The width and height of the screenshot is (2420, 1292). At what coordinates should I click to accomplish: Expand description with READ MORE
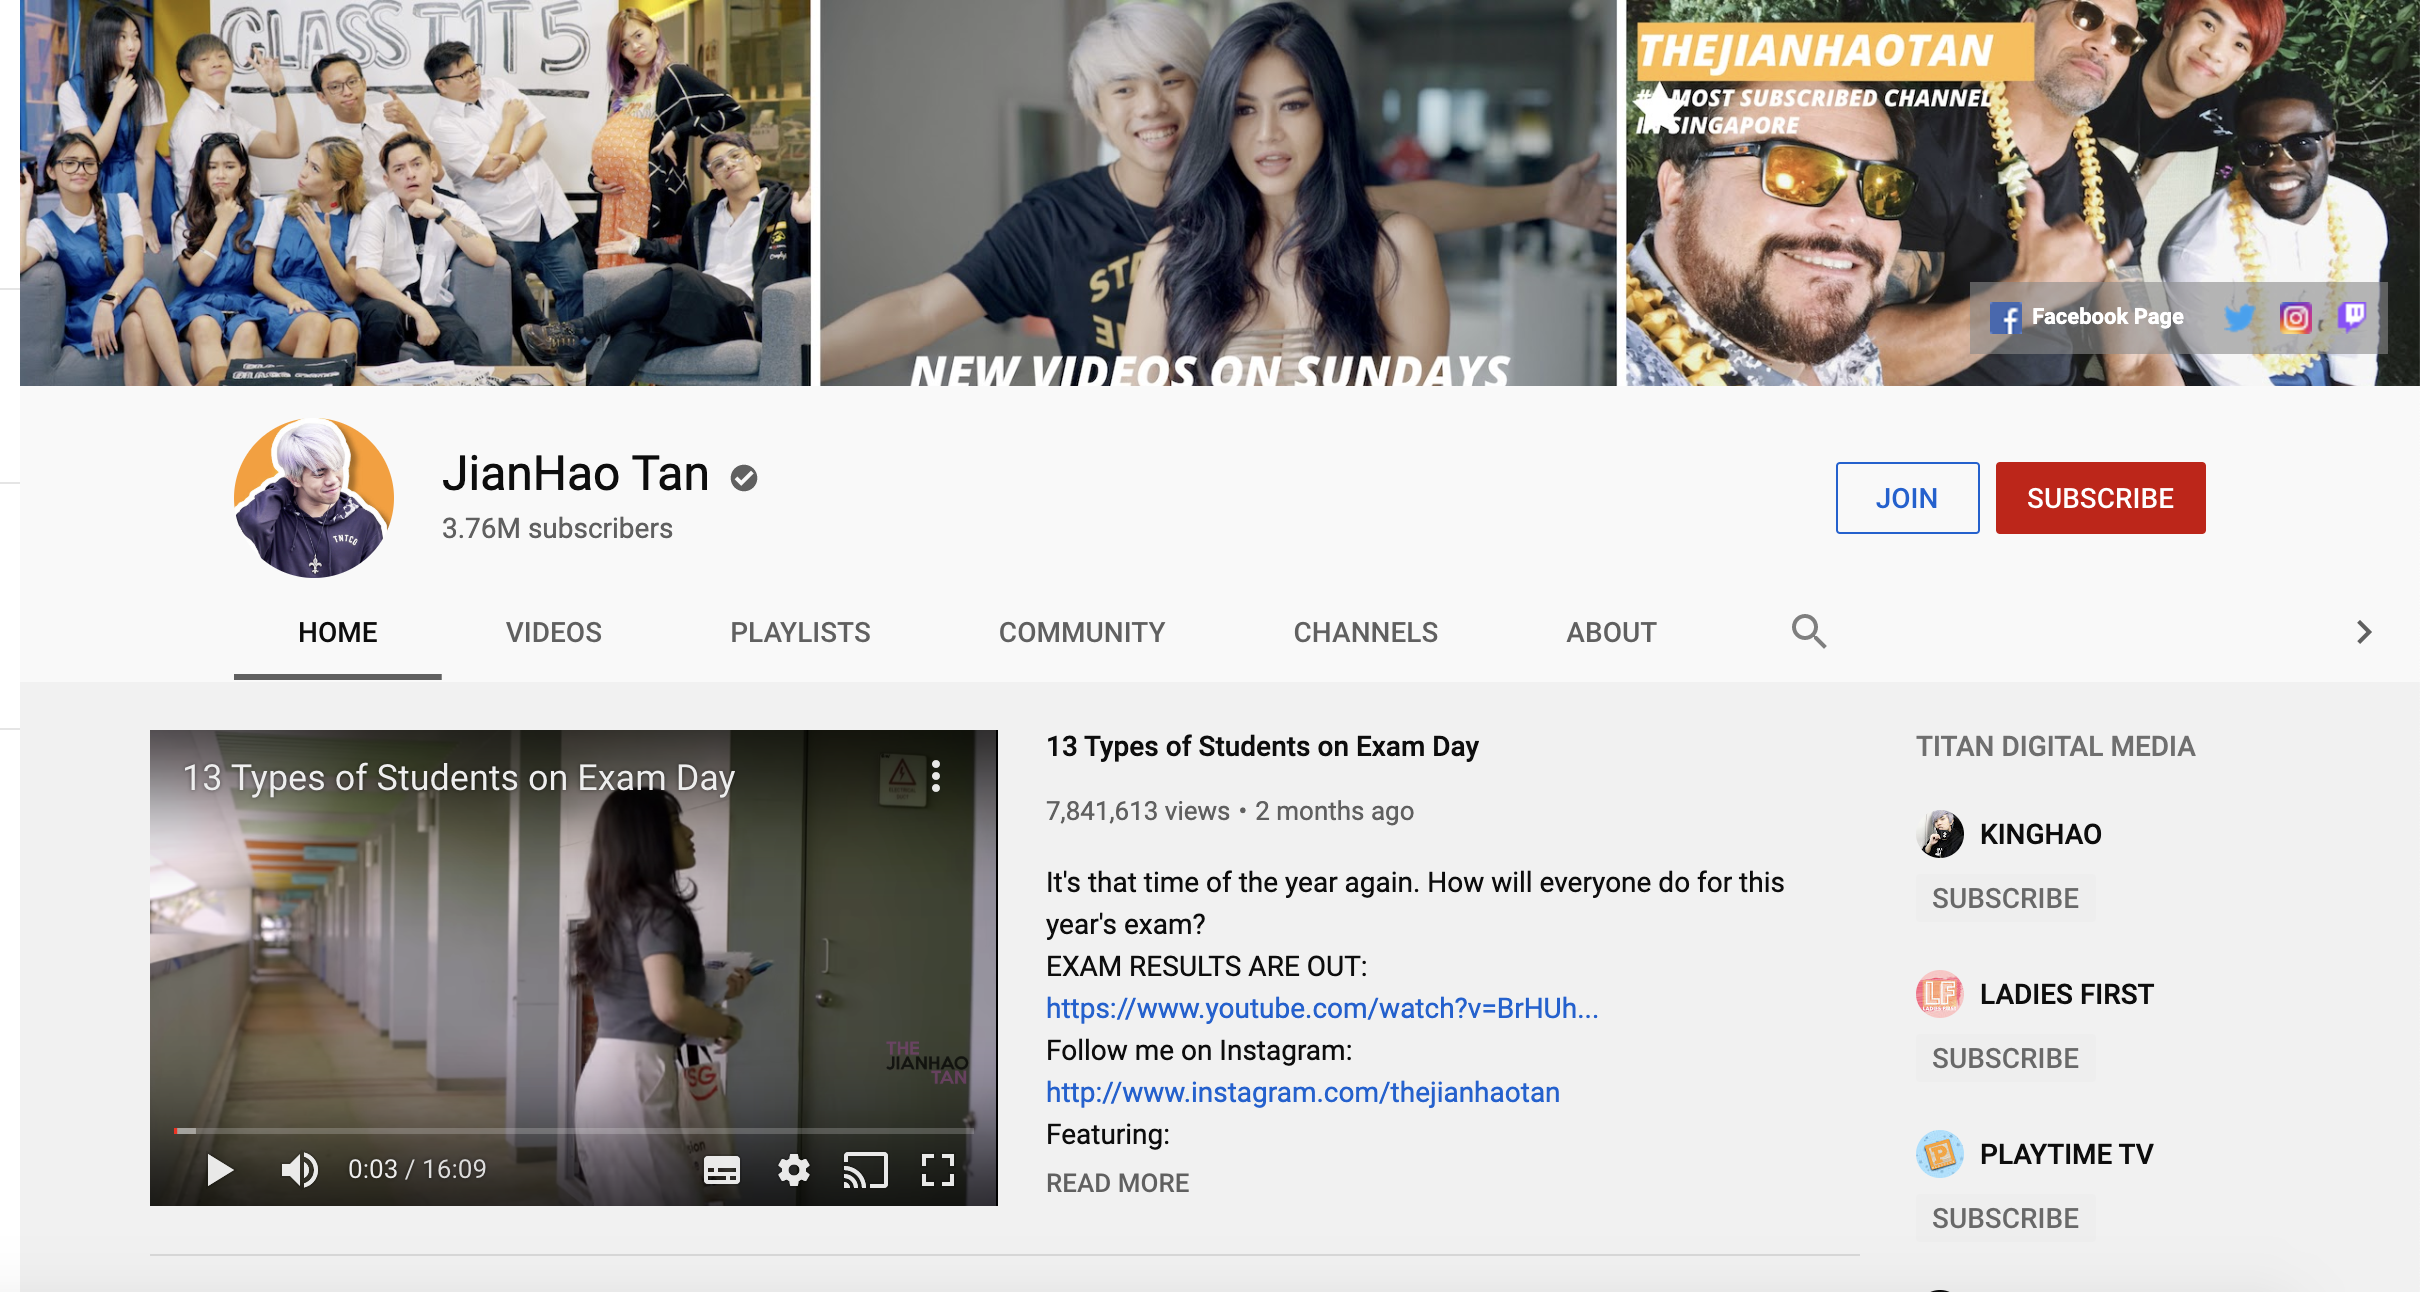pos(1118,1183)
